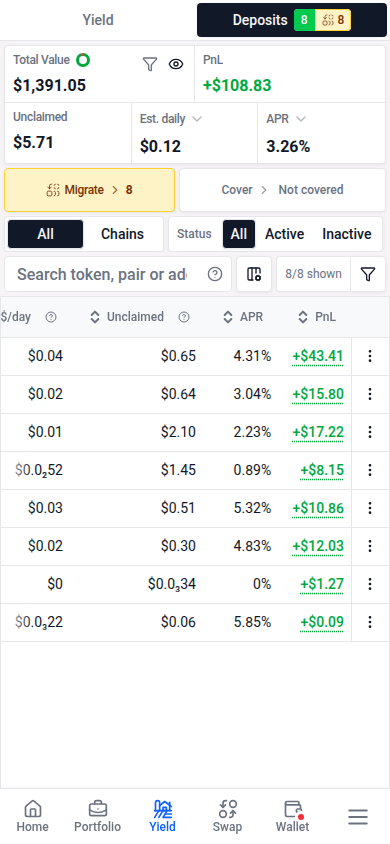Open PnL details for +$8.15

(322, 470)
